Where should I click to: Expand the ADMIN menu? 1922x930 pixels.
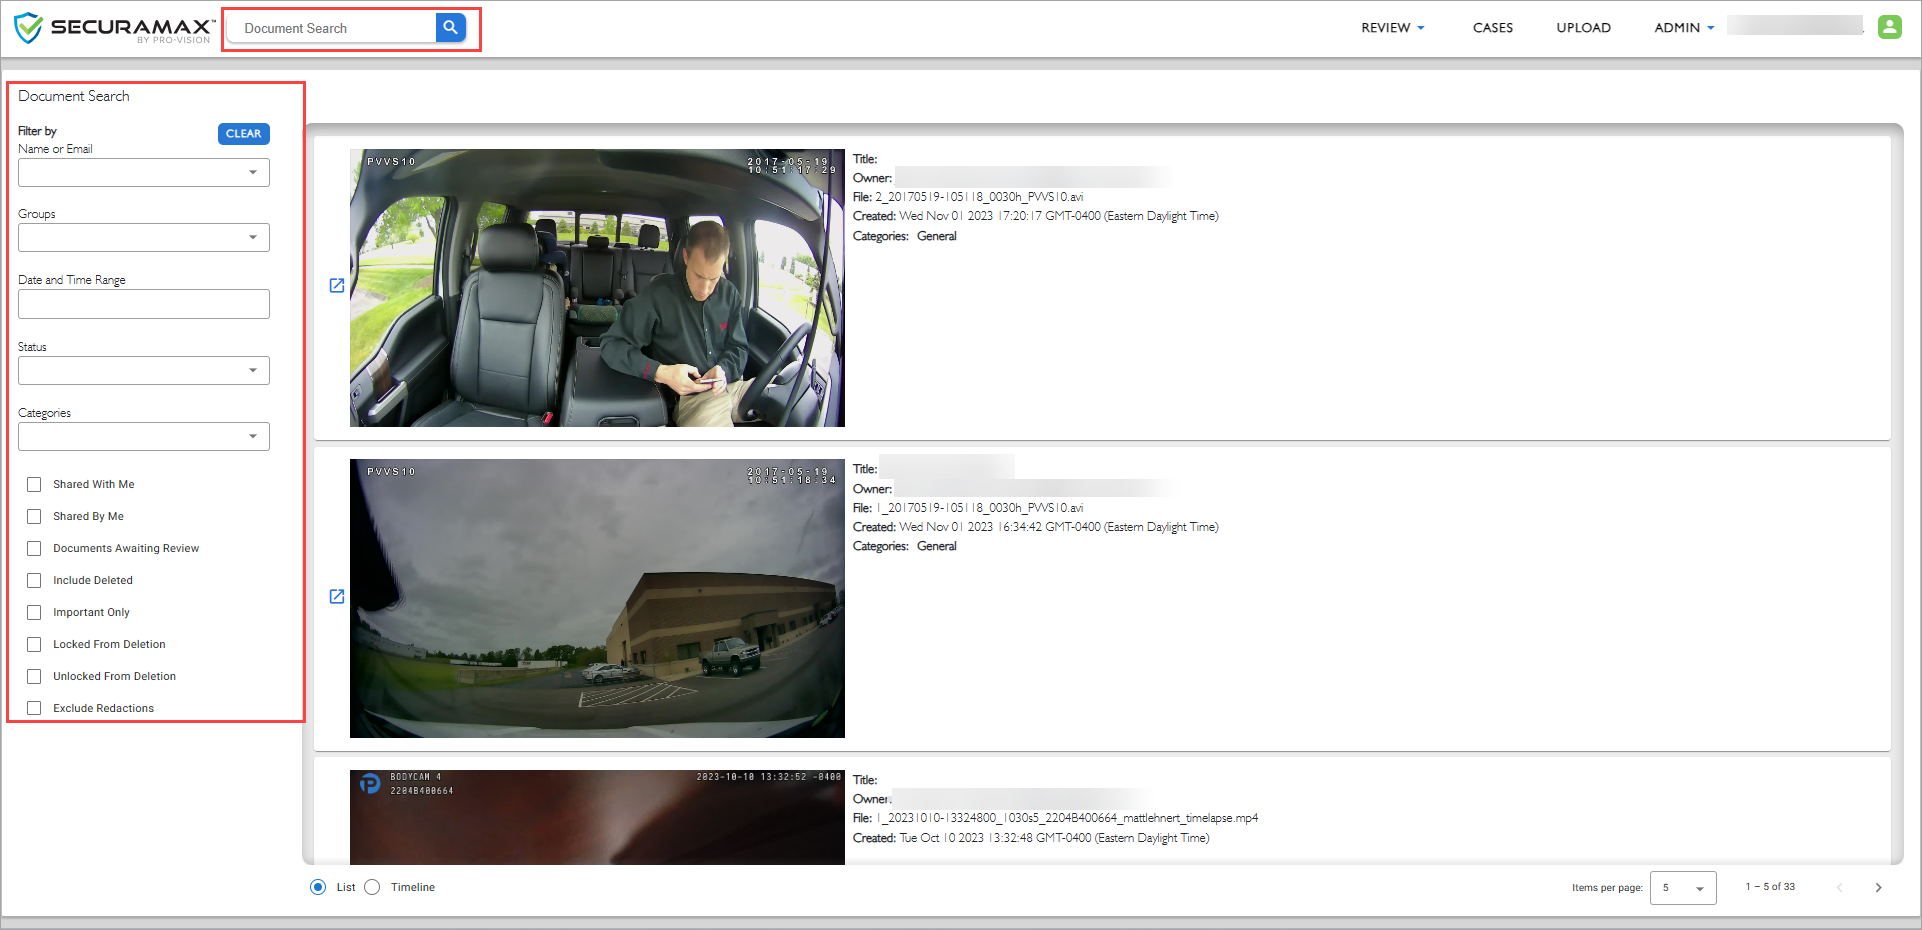click(1684, 28)
